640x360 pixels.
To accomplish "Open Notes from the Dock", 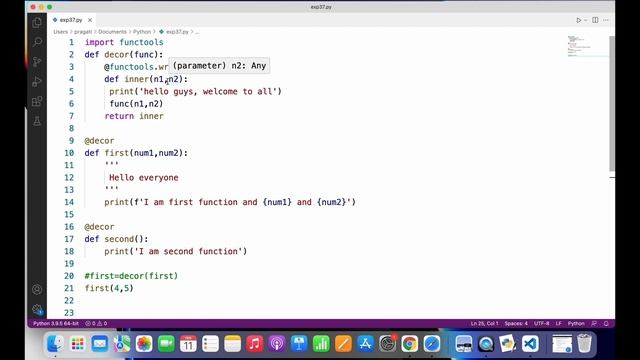I will pyautogui.click(x=233, y=343).
